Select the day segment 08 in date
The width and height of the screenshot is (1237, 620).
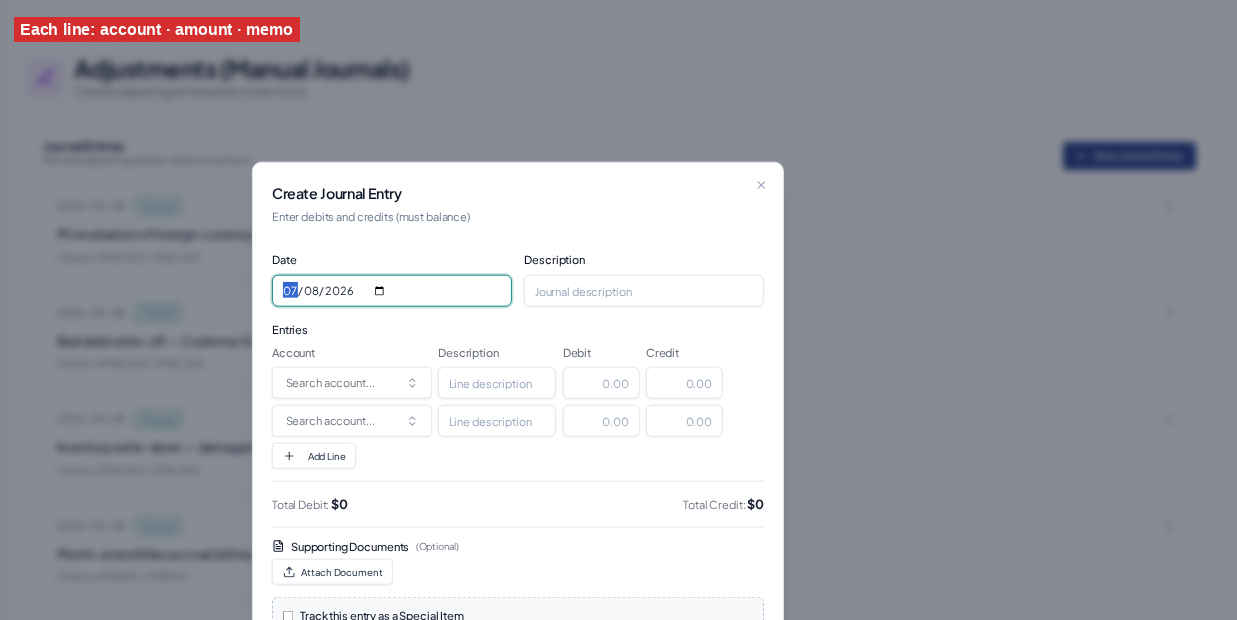(x=311, y=291)
